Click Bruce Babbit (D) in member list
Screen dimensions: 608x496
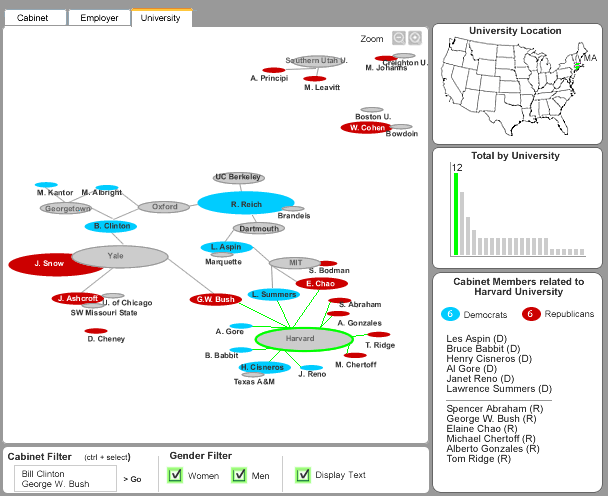[x=483, y=349]
